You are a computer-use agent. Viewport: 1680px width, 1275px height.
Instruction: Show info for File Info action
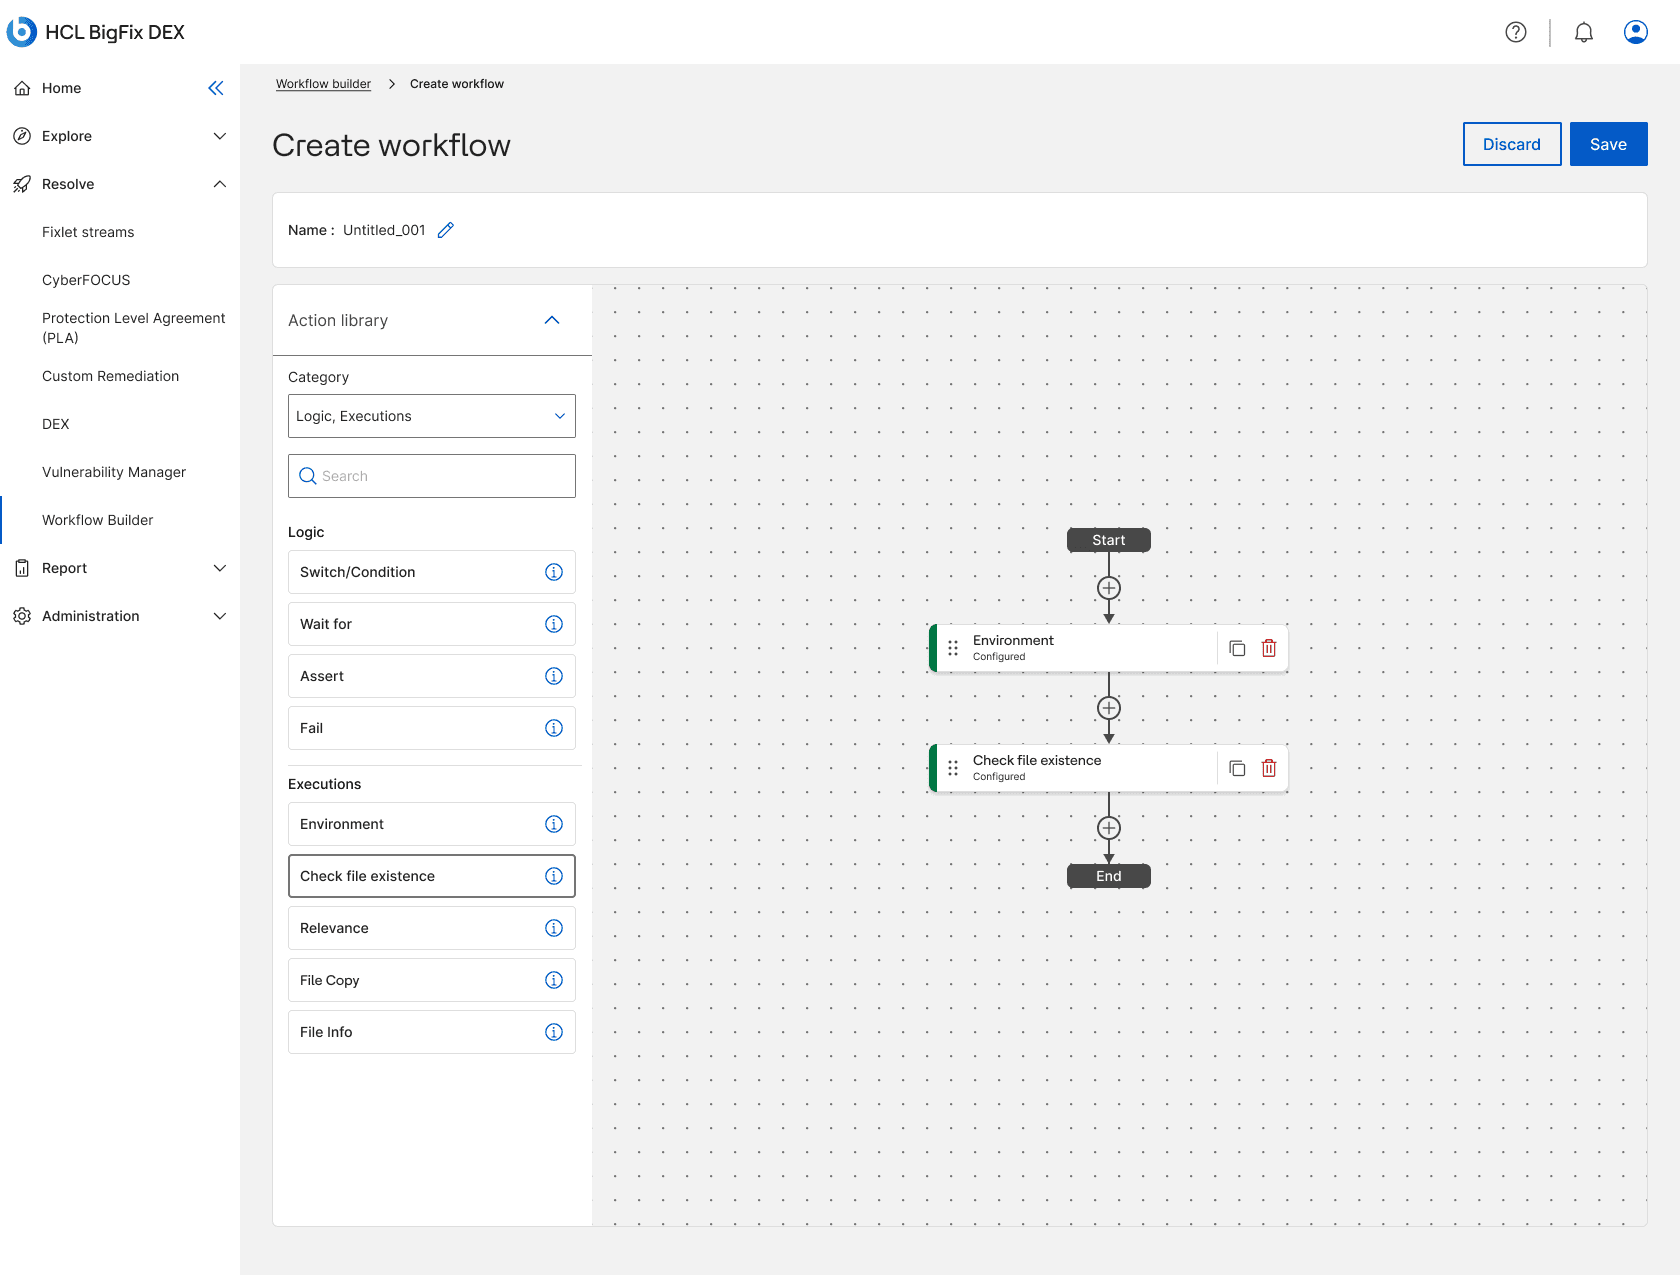554,1032
